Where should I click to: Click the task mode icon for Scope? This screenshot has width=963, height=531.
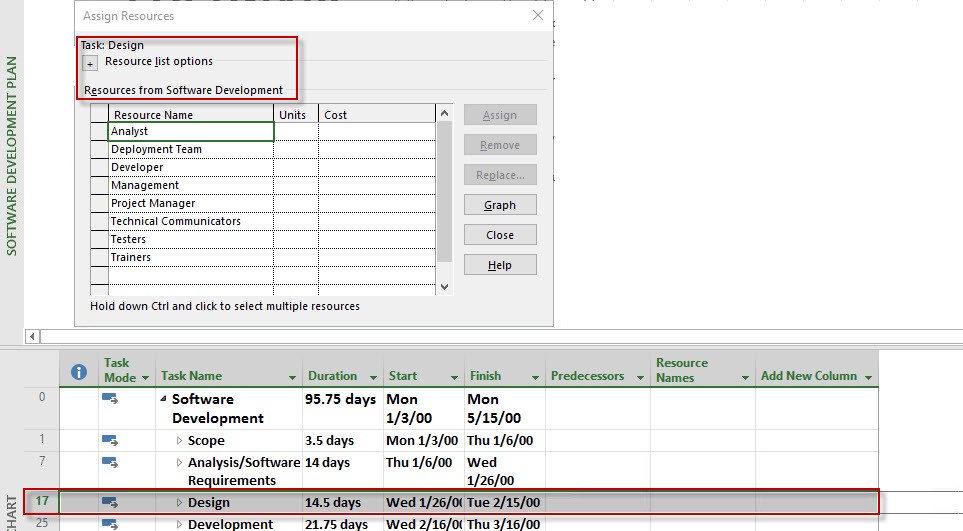tap(110, 441)
